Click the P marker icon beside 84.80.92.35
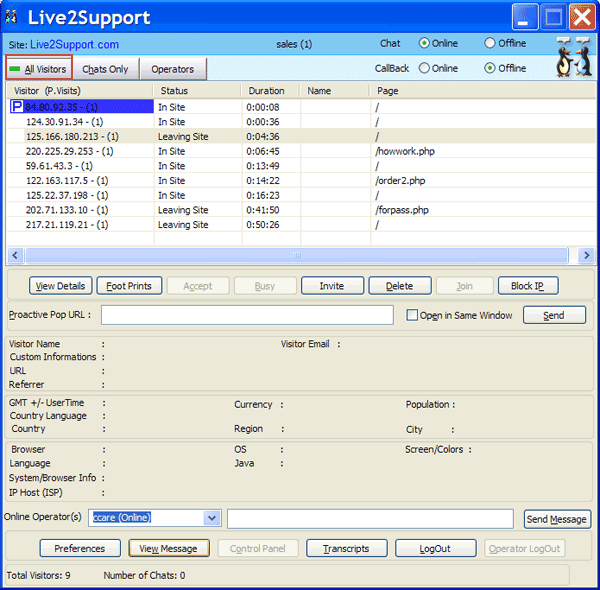Image resolution: width=600 pixels, height=590 pixels. (16, 106)
